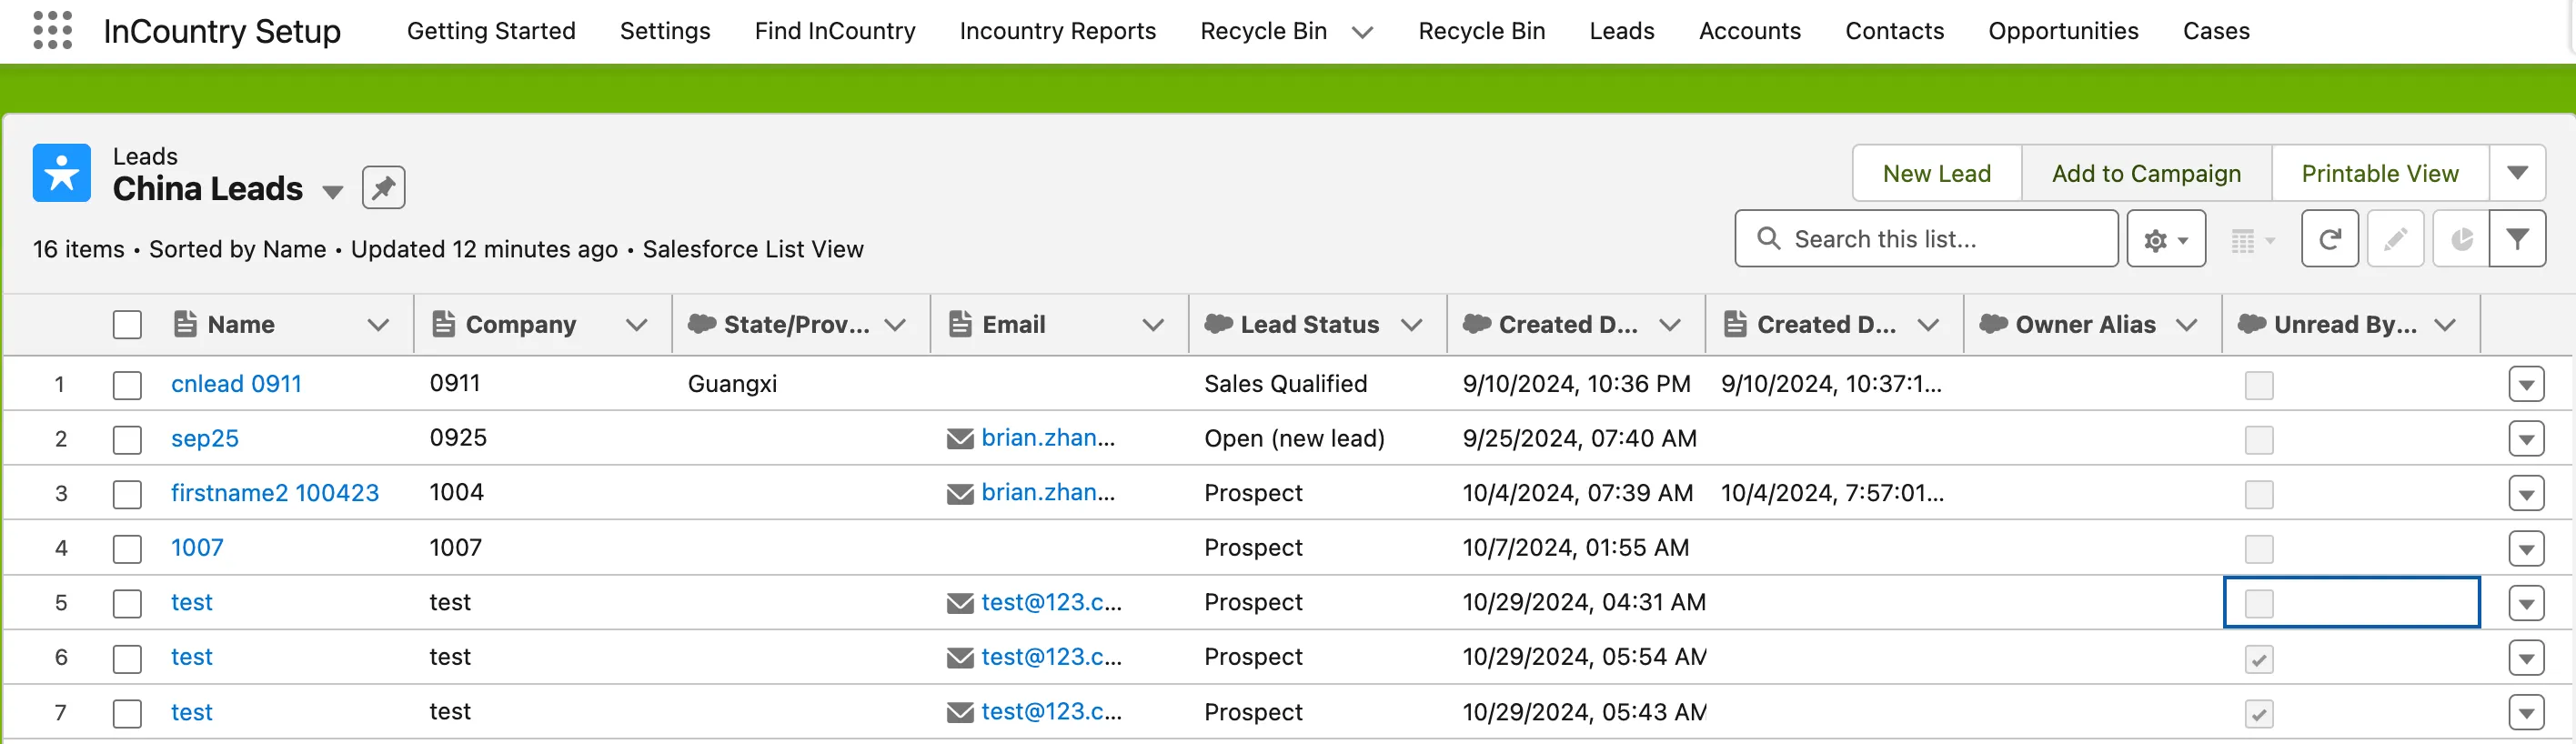This screenshot has width=2576, height=744.
Task: Expand more actions next to Printable View
Action: tap(2517, 173)
